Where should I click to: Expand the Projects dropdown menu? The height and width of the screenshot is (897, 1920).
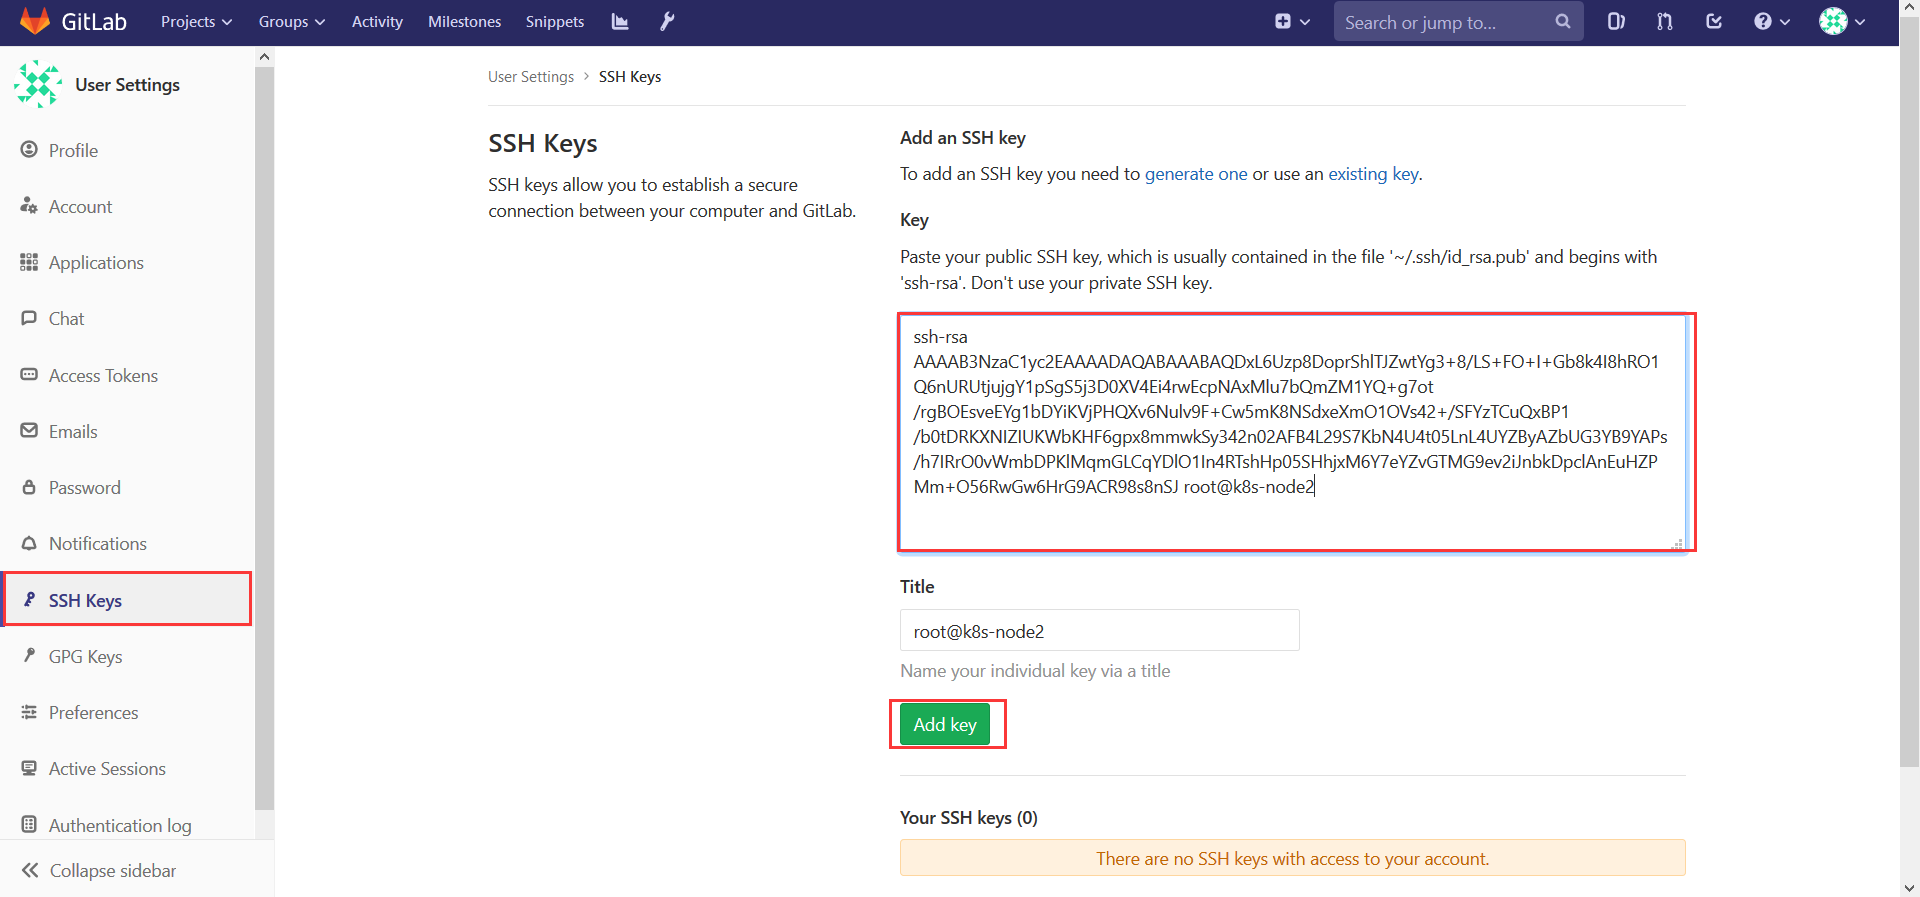[196, 21]
